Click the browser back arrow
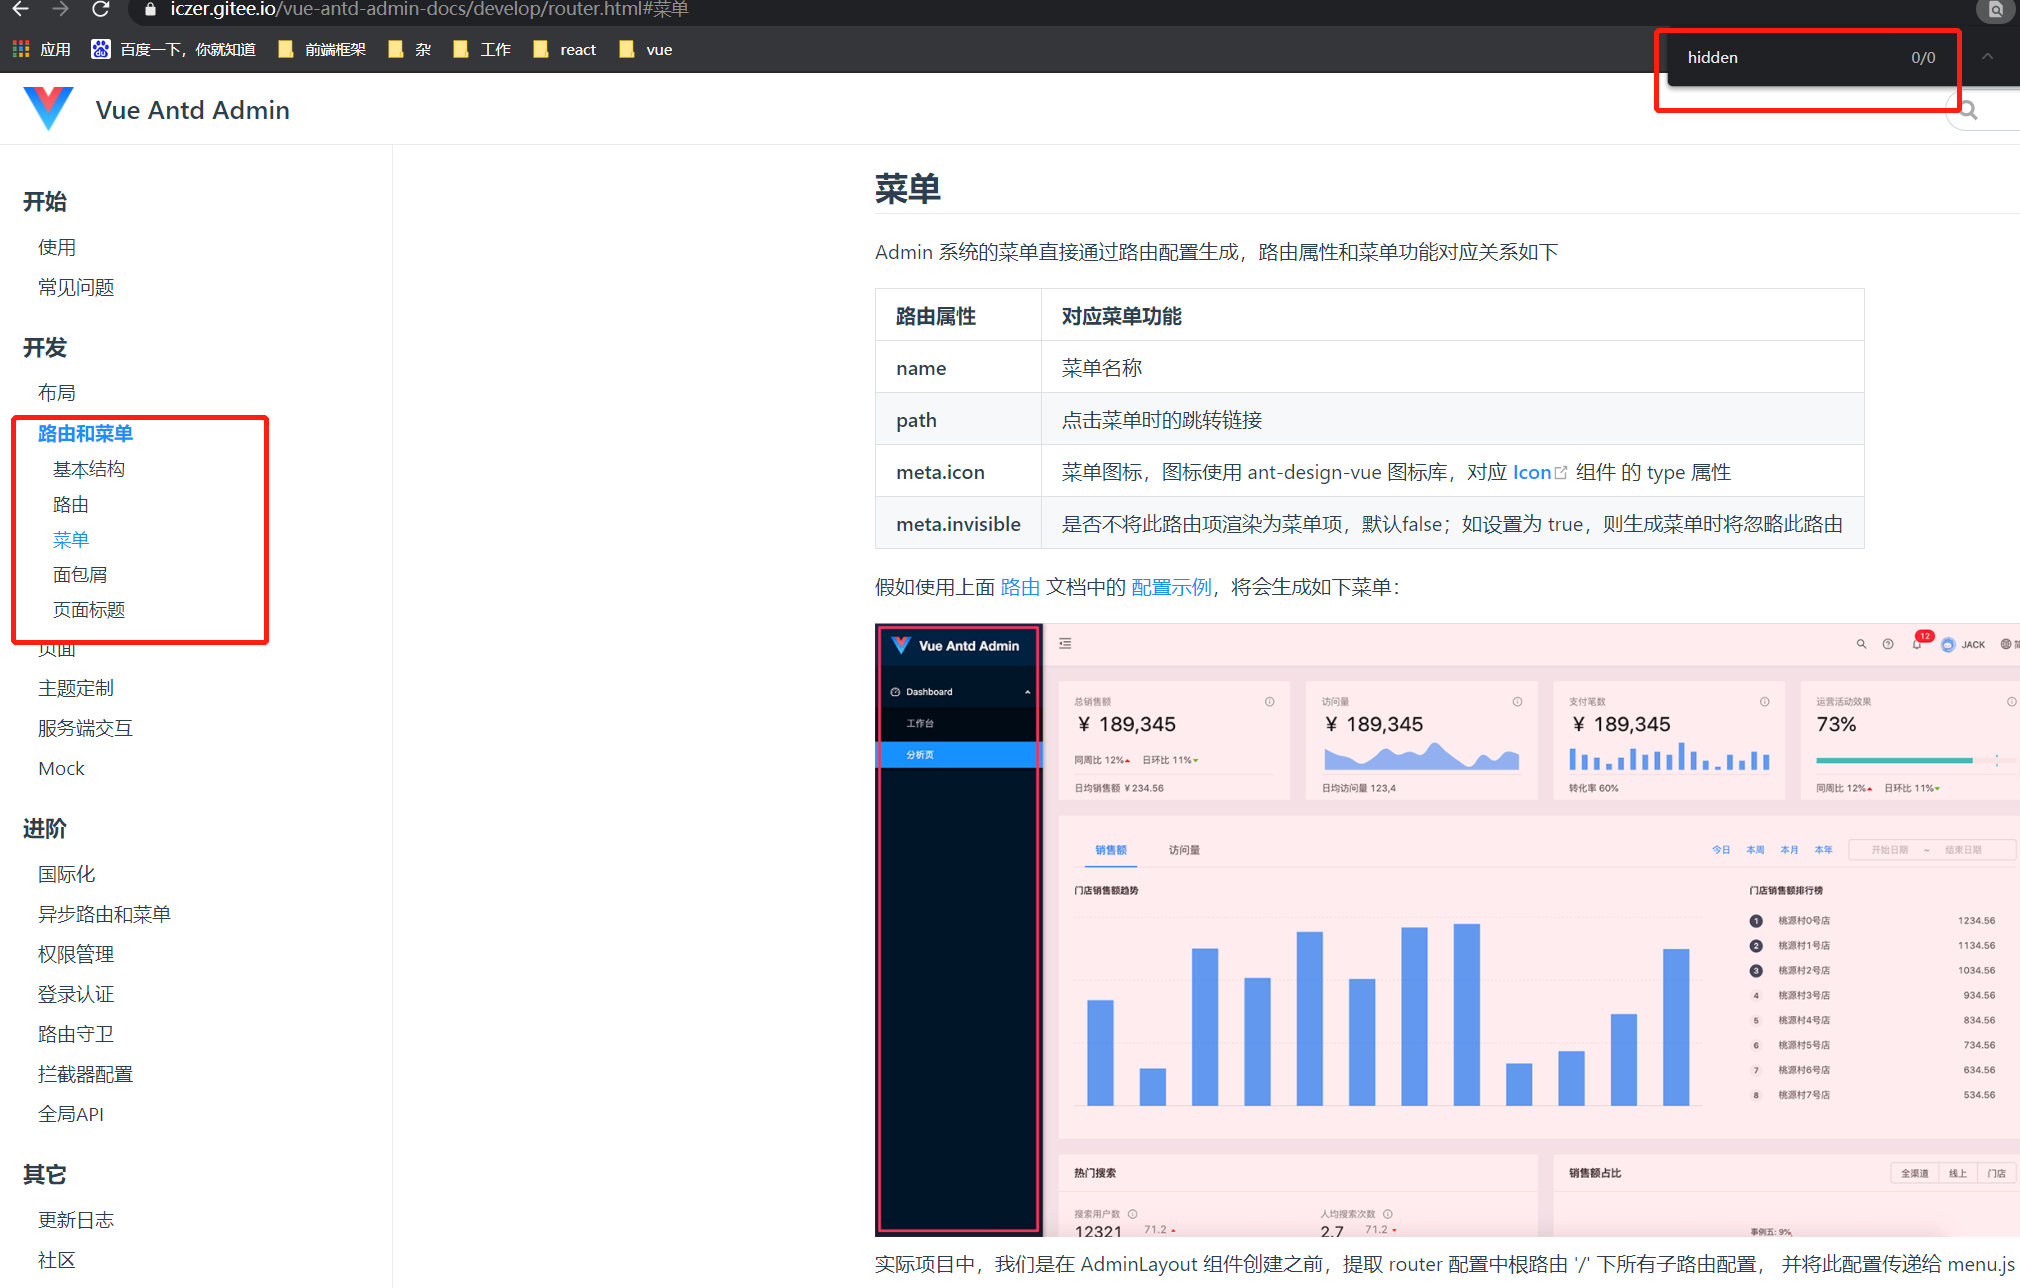Viewport: 2020px width, 1288px height. (x=22, y=10)
